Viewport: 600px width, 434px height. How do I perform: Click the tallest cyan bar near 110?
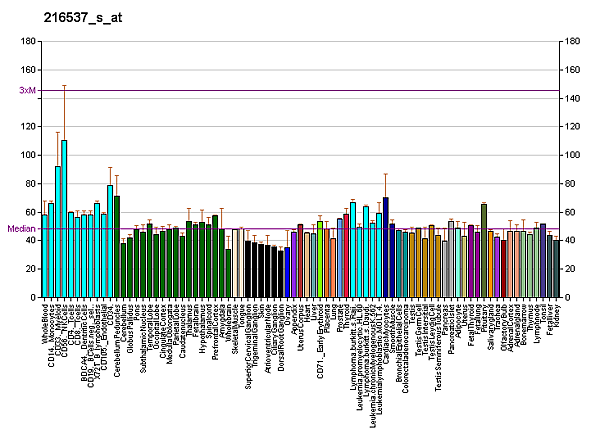click(64, 218)
